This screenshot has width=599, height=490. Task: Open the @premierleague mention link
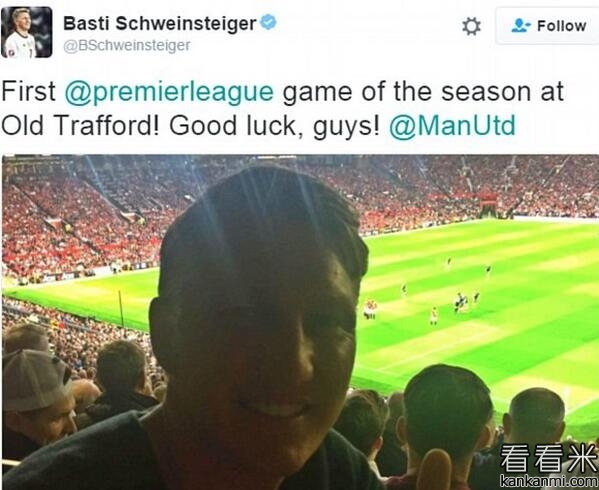point(169,92)
